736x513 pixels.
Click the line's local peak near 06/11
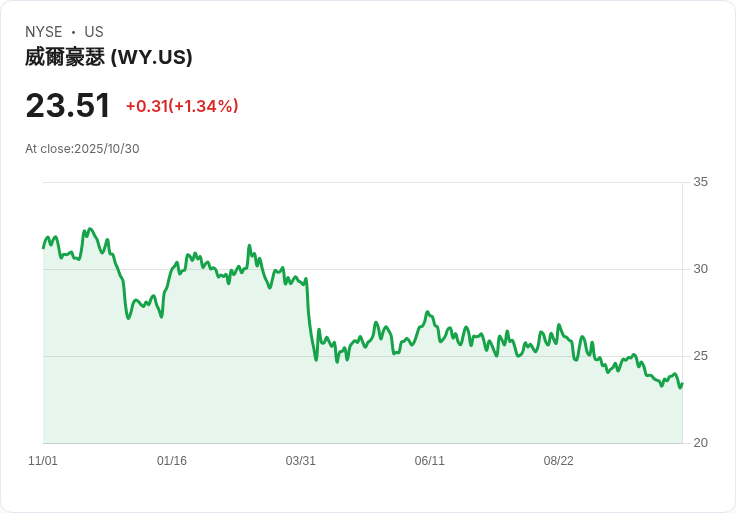[x=427, y=312]
